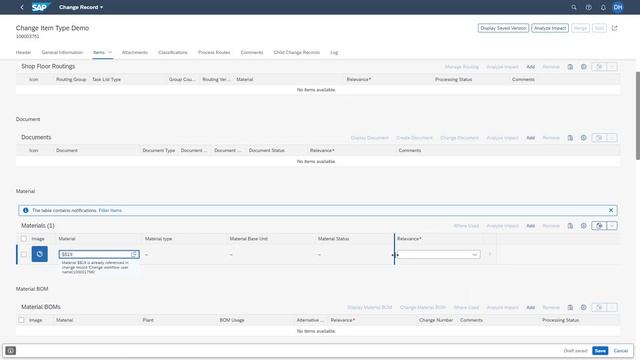Click the SAP logo

point(40,7)
